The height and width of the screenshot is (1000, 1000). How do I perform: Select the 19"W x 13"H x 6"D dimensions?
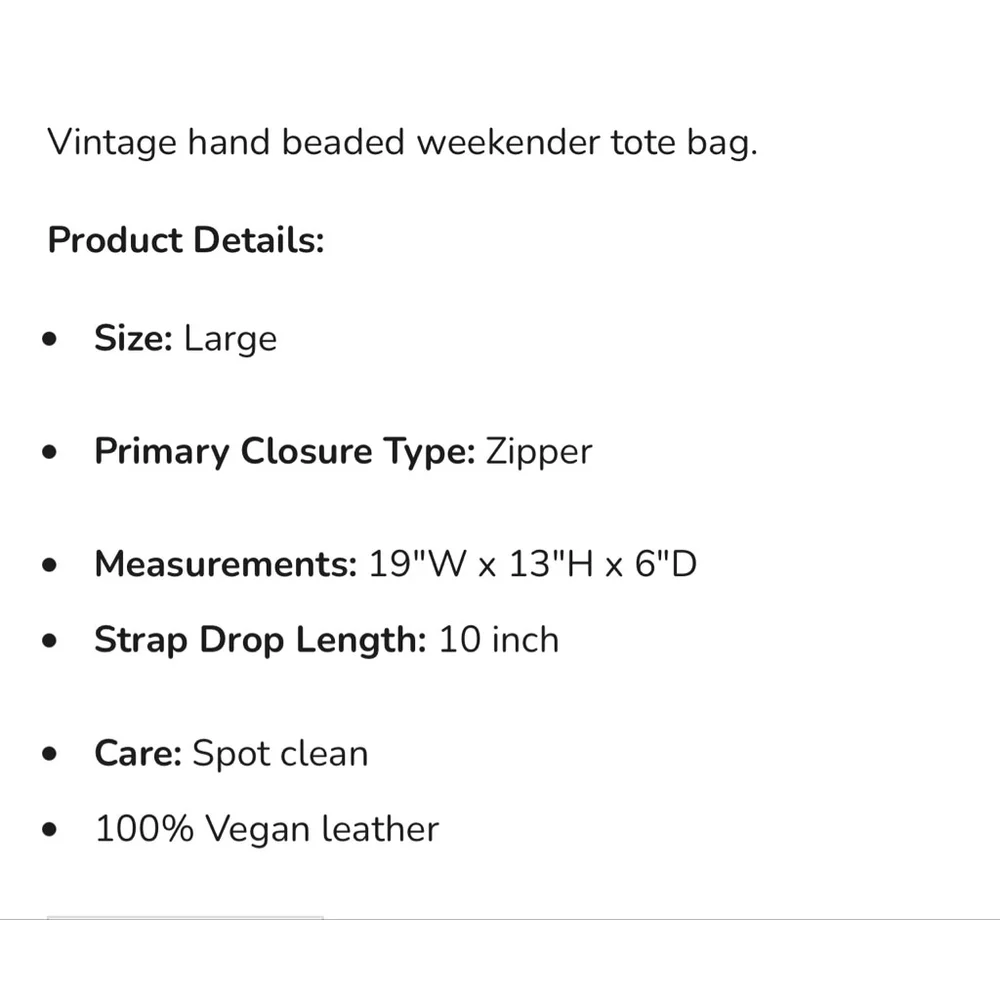point(533,564)
